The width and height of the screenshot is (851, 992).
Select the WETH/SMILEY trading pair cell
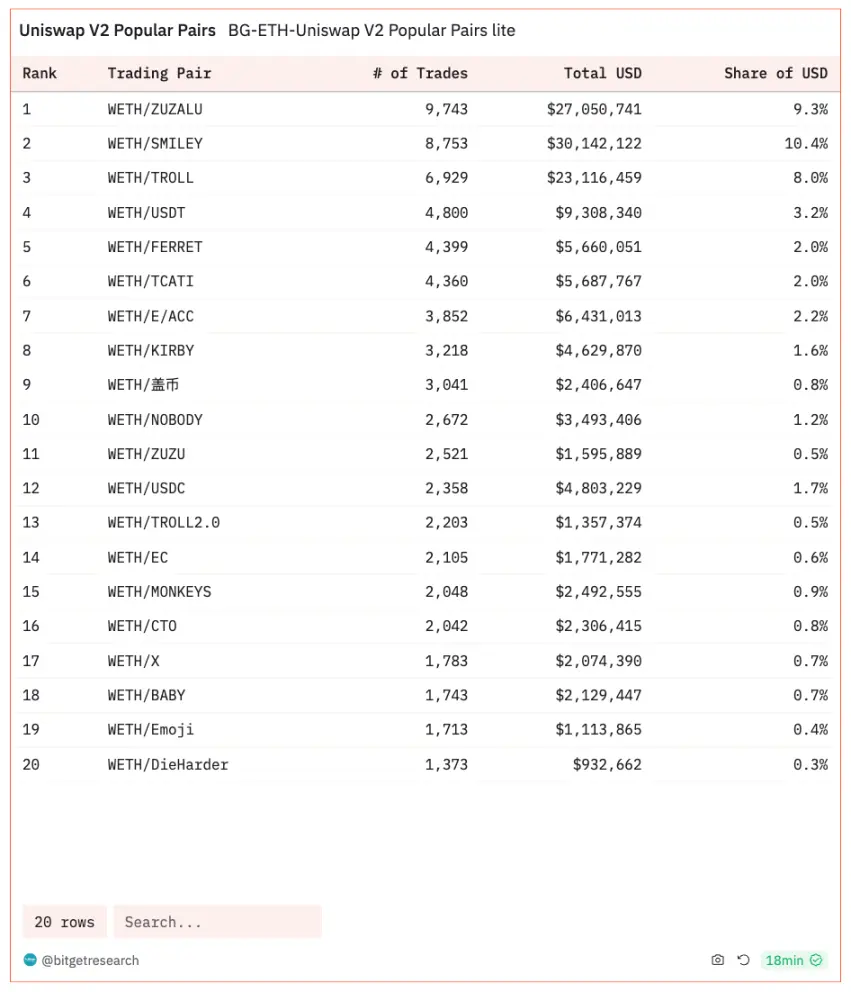[155, 143]
